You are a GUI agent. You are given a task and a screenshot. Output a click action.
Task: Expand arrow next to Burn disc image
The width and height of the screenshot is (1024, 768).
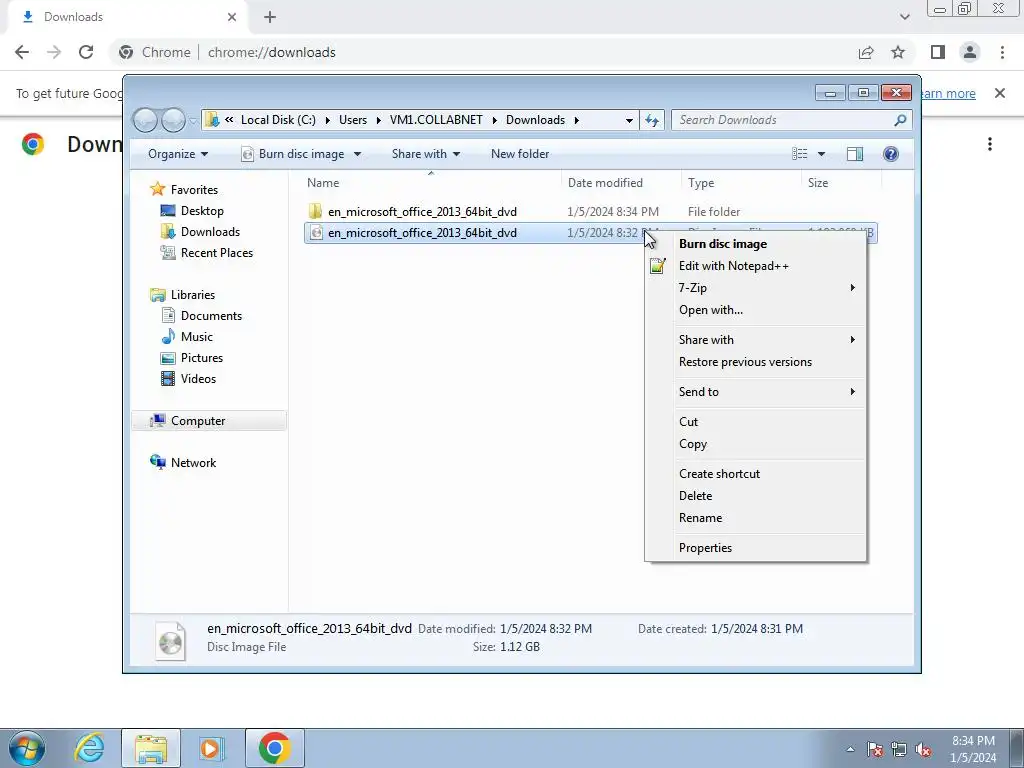pyautogui.click(x=357, y=154)
